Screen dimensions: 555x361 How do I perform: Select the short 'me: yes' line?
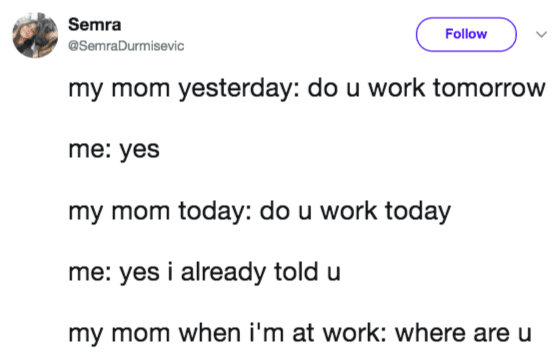[114, 150]
